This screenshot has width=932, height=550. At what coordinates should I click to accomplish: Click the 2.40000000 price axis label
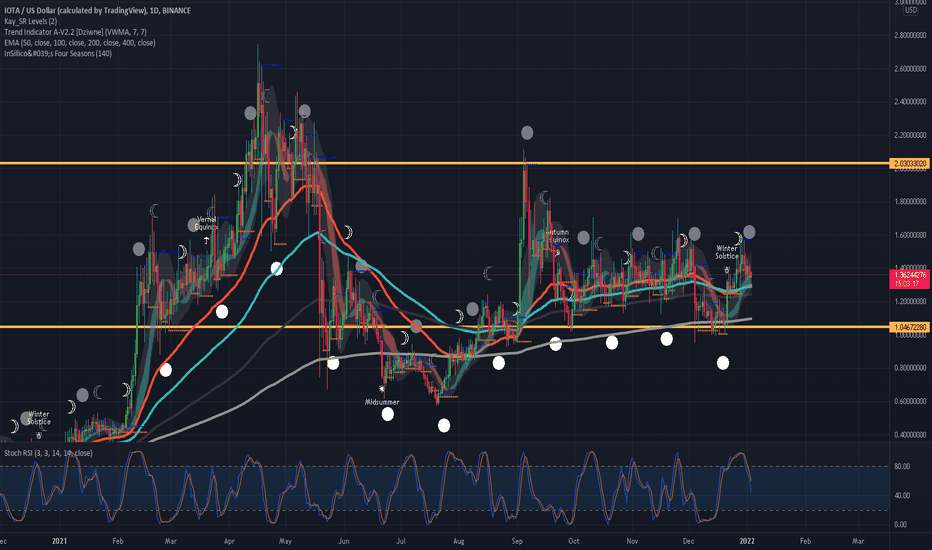tap(910, 102)
